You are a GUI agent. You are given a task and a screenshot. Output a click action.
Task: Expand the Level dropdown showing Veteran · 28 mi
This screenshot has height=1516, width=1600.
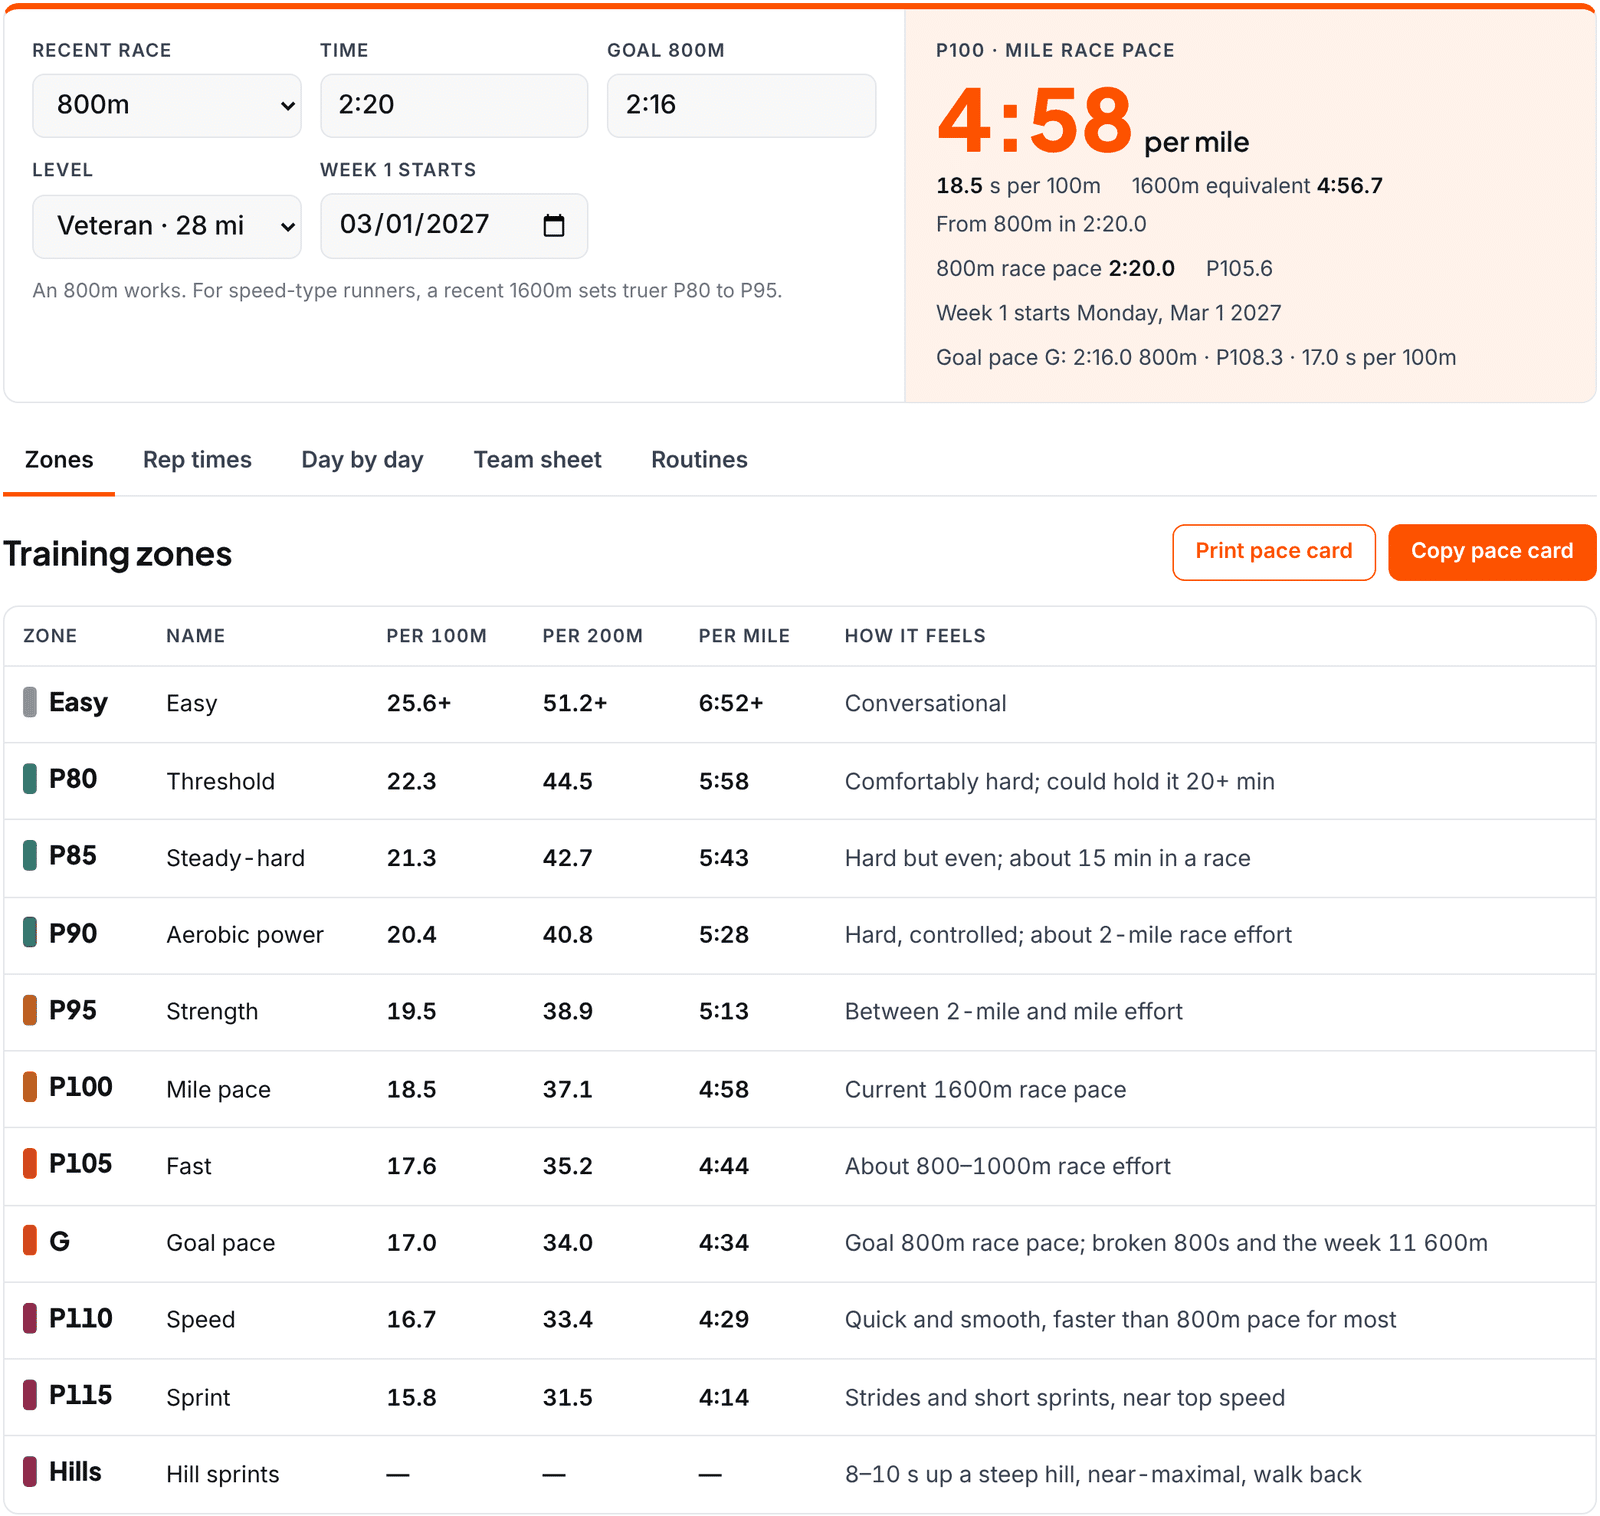(167, 226)
